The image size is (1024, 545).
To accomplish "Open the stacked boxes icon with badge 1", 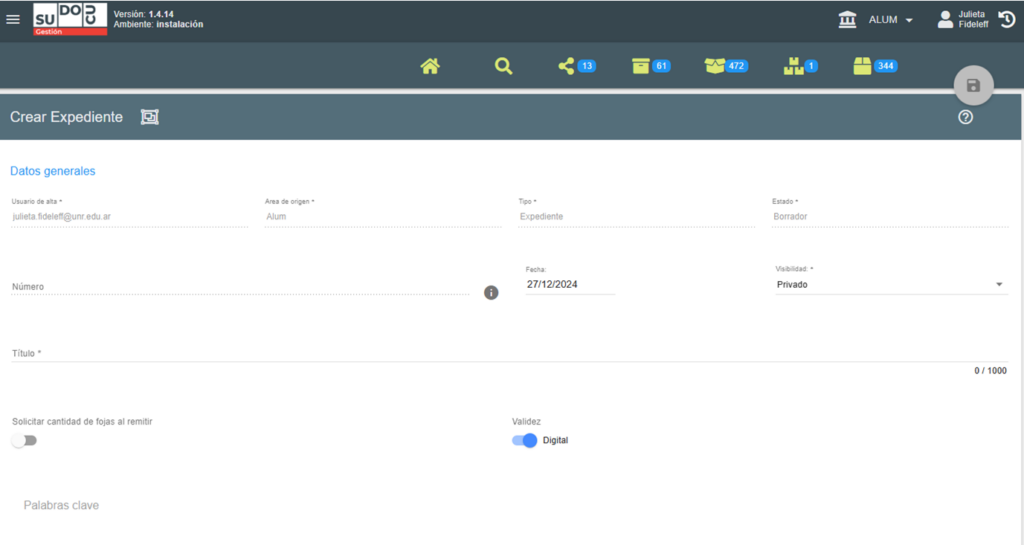I will (793, 66).
